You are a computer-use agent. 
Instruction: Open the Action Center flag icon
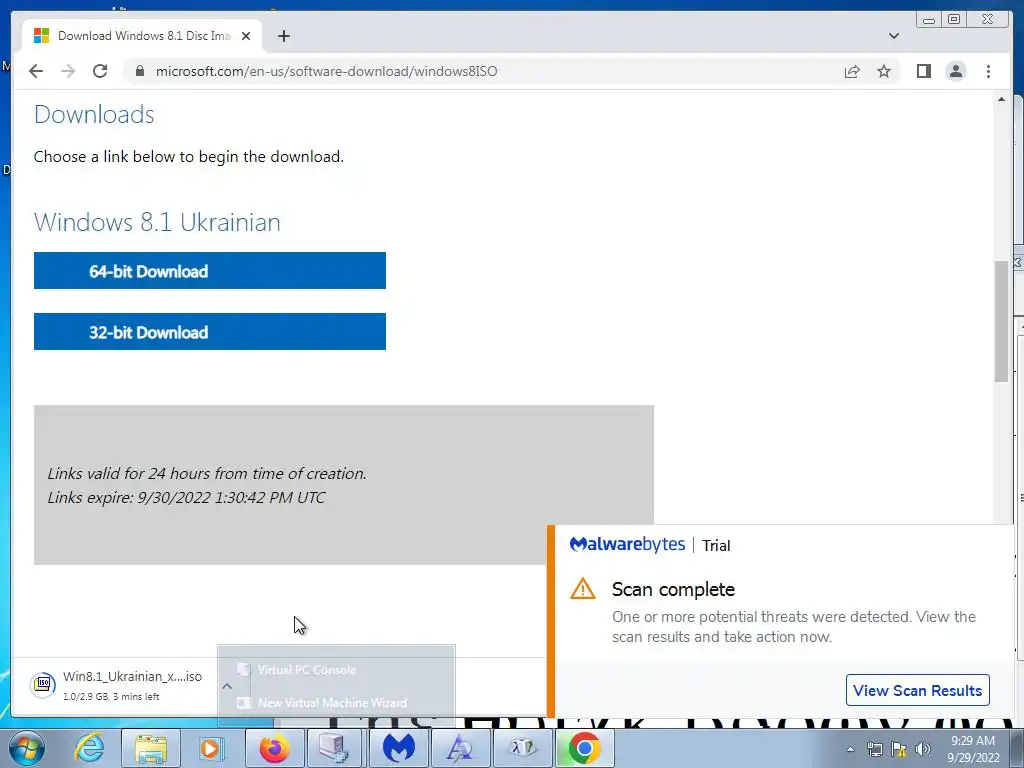pyautogui.click(x=899, y=749)
